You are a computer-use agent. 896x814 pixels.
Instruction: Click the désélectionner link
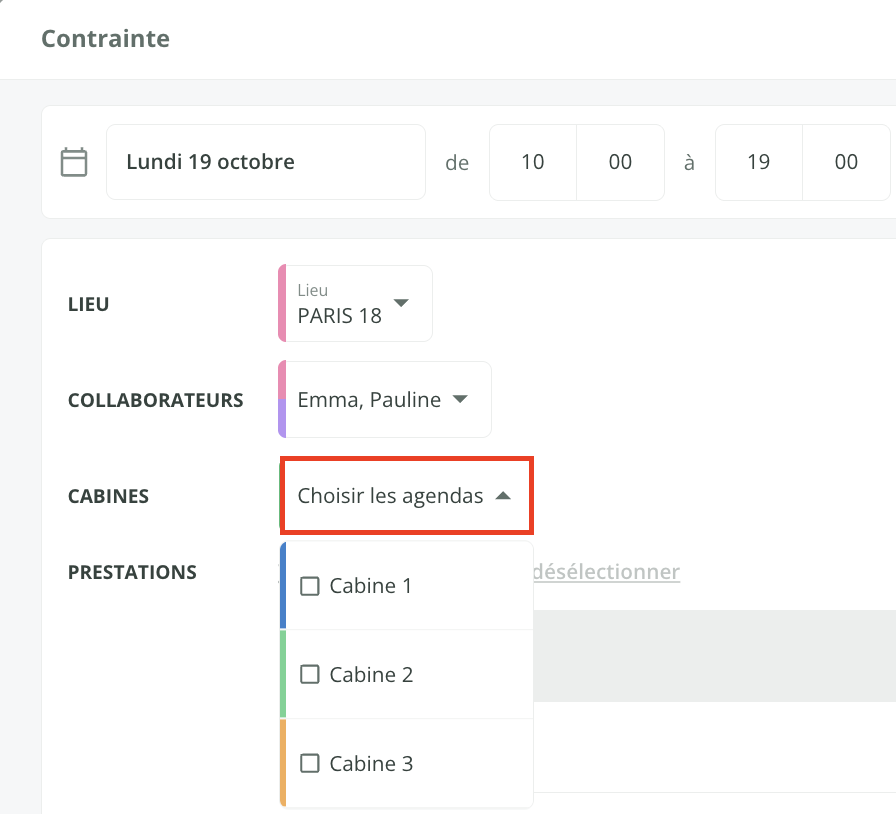point(606,572)
